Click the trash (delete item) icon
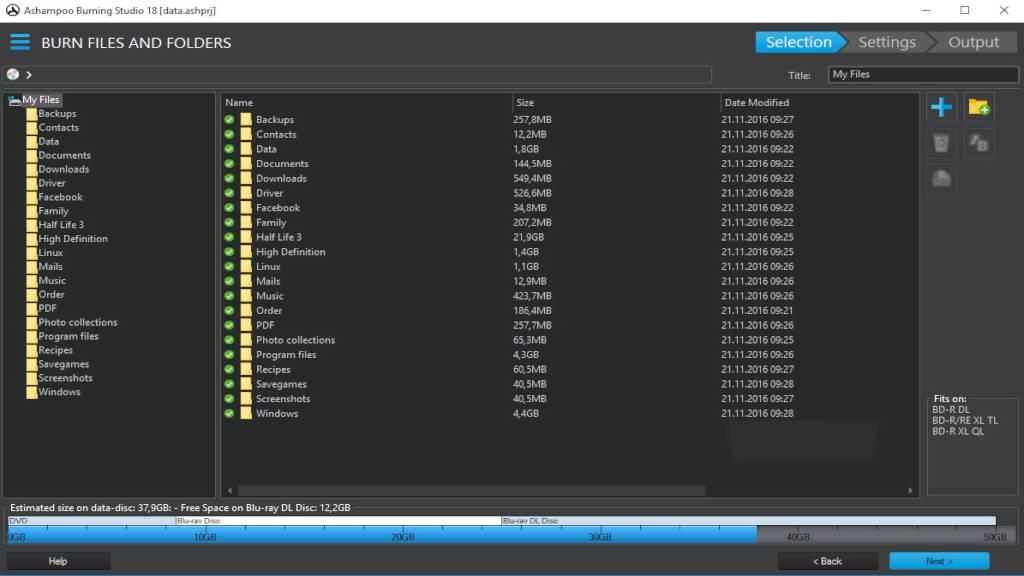Viewport: 1024px width, 576px height. click(x=940, y=143)
